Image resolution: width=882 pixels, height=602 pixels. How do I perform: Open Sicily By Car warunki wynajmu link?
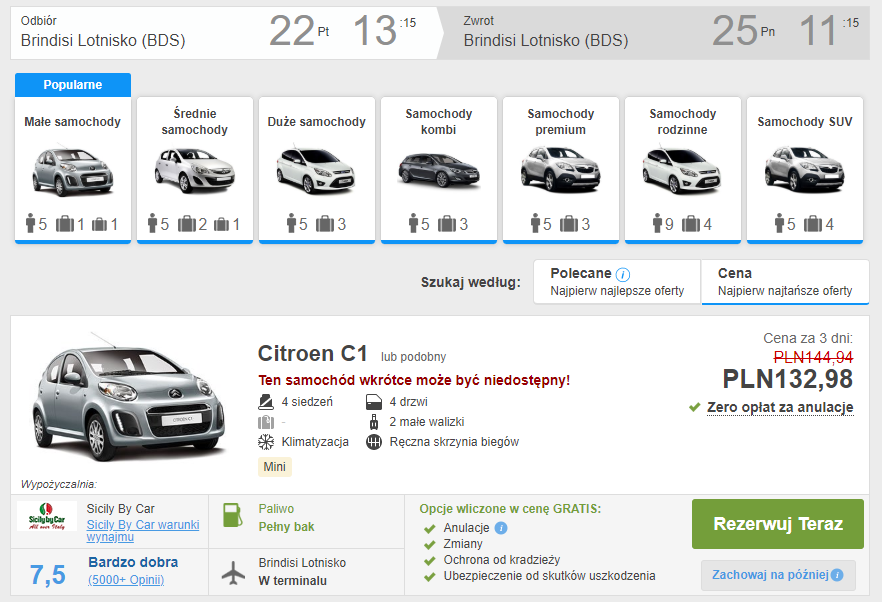tap(142, 531)
